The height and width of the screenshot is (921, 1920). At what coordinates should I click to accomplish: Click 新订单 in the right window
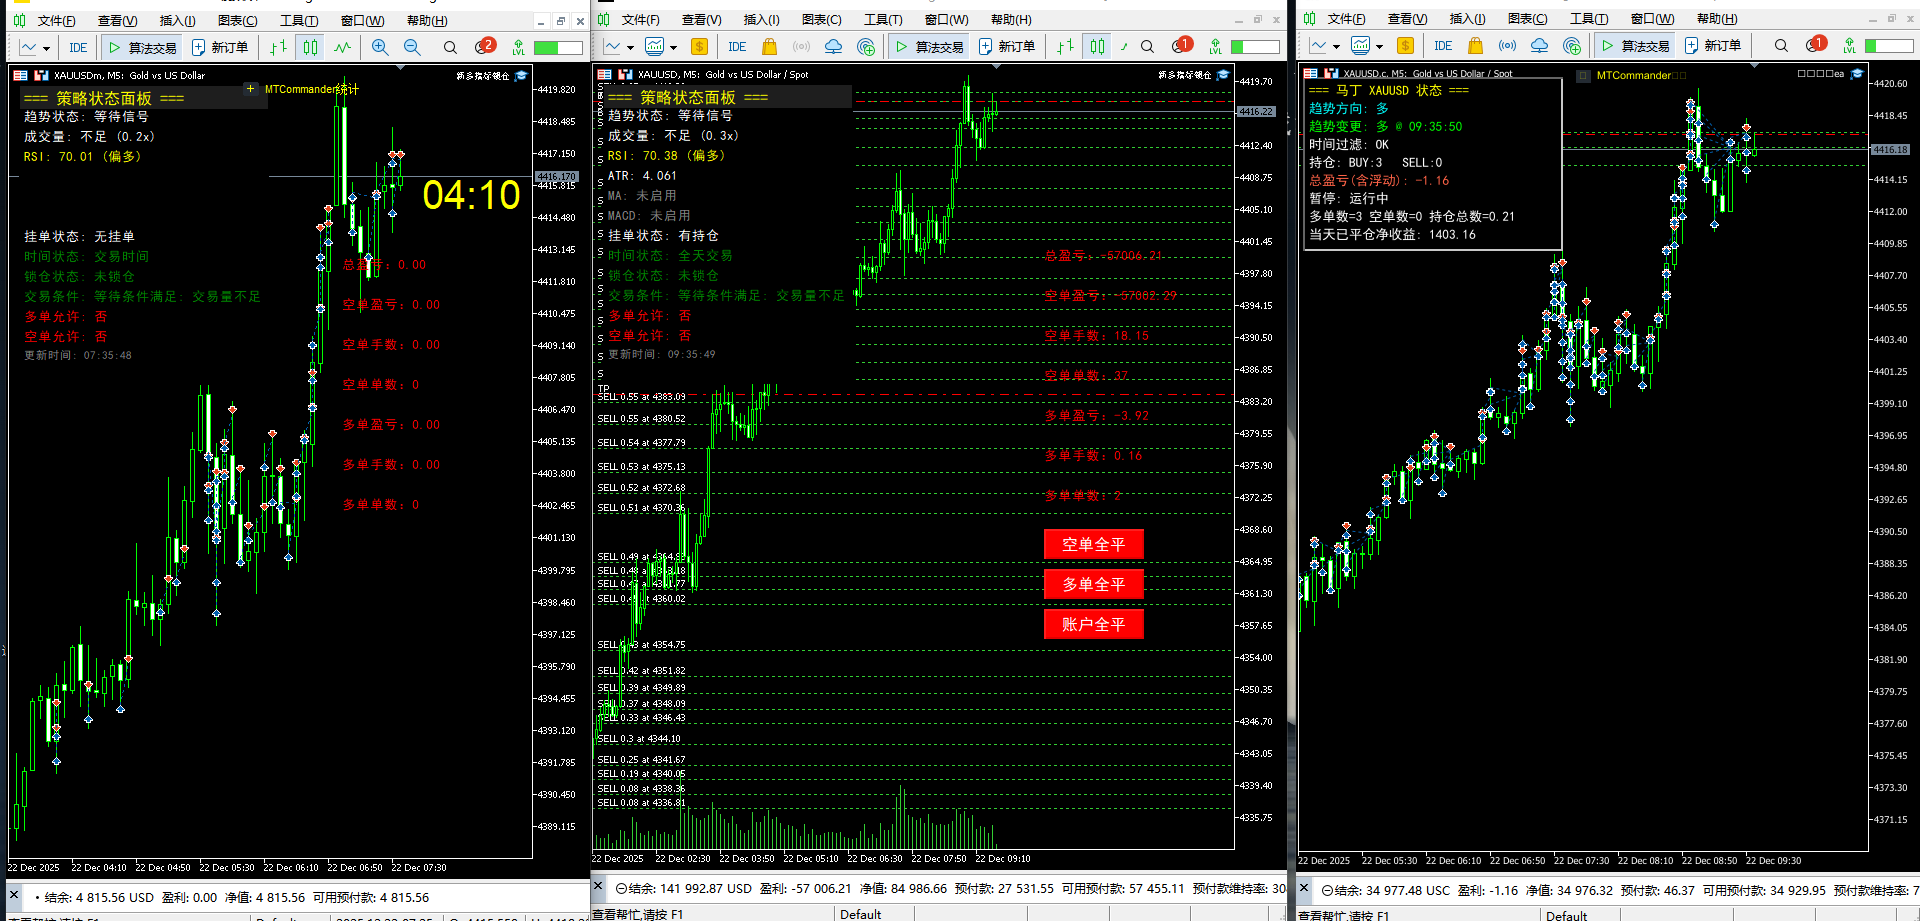[x=1713, y=46]
